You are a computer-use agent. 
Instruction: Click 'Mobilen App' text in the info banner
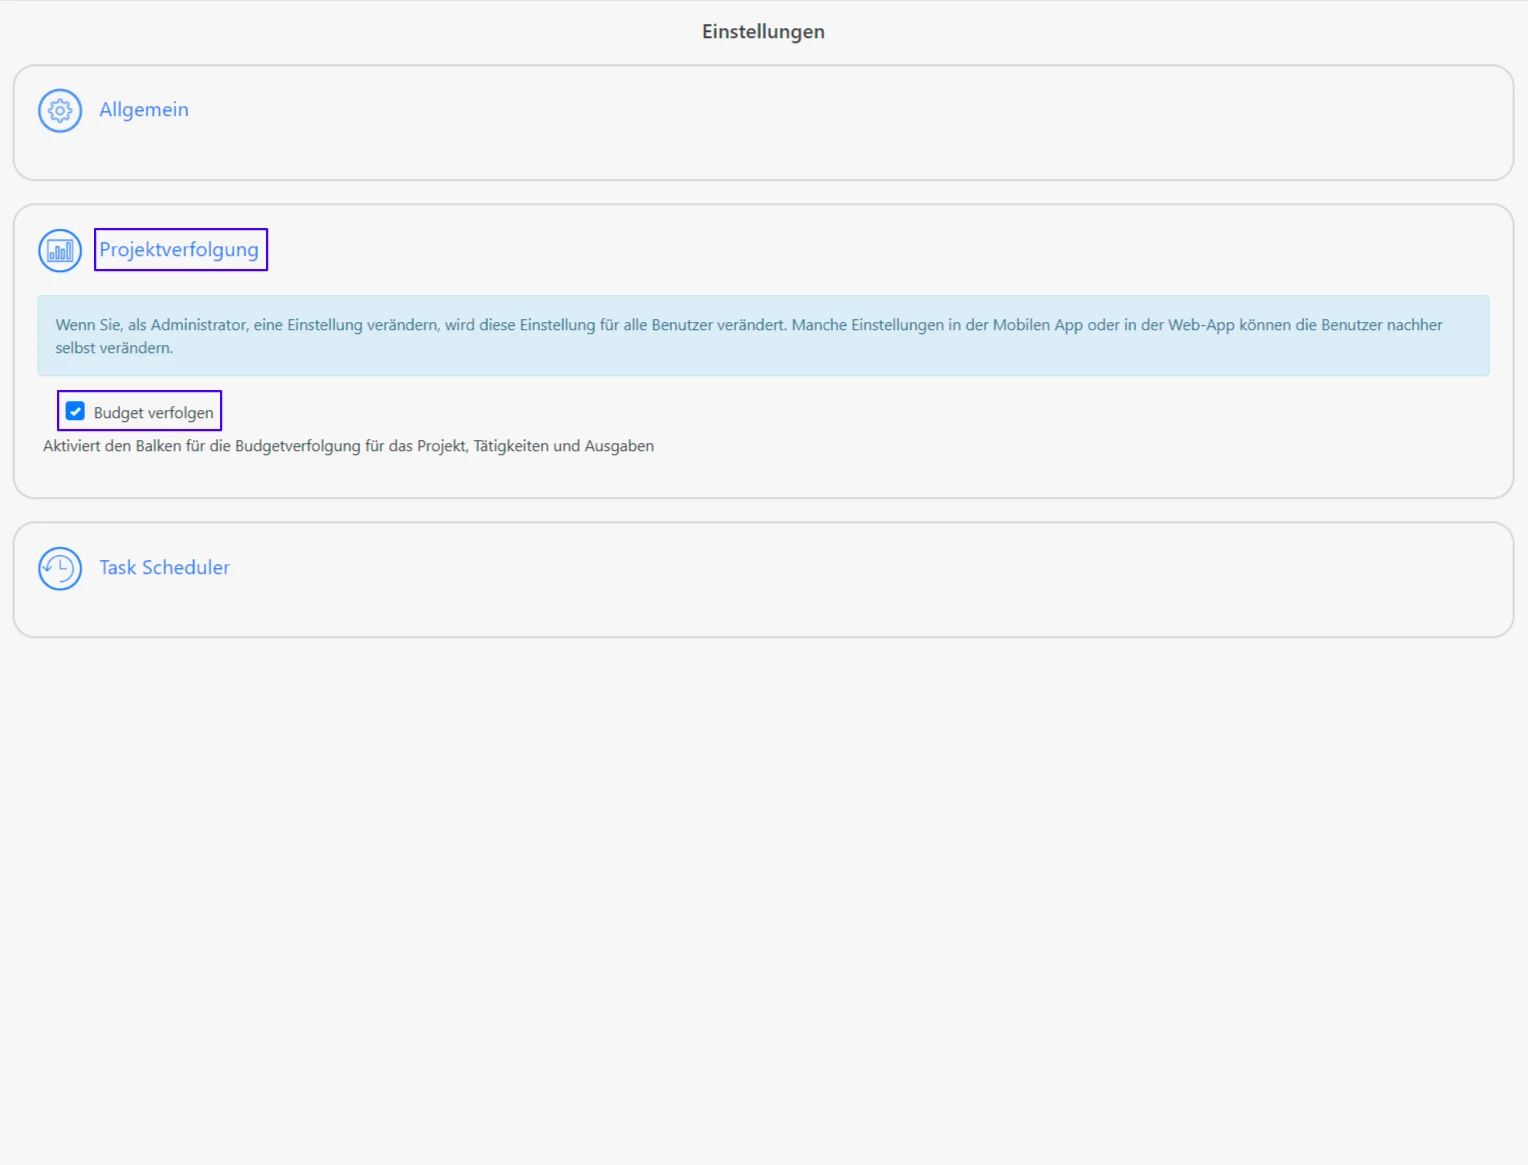(1037, 325)
